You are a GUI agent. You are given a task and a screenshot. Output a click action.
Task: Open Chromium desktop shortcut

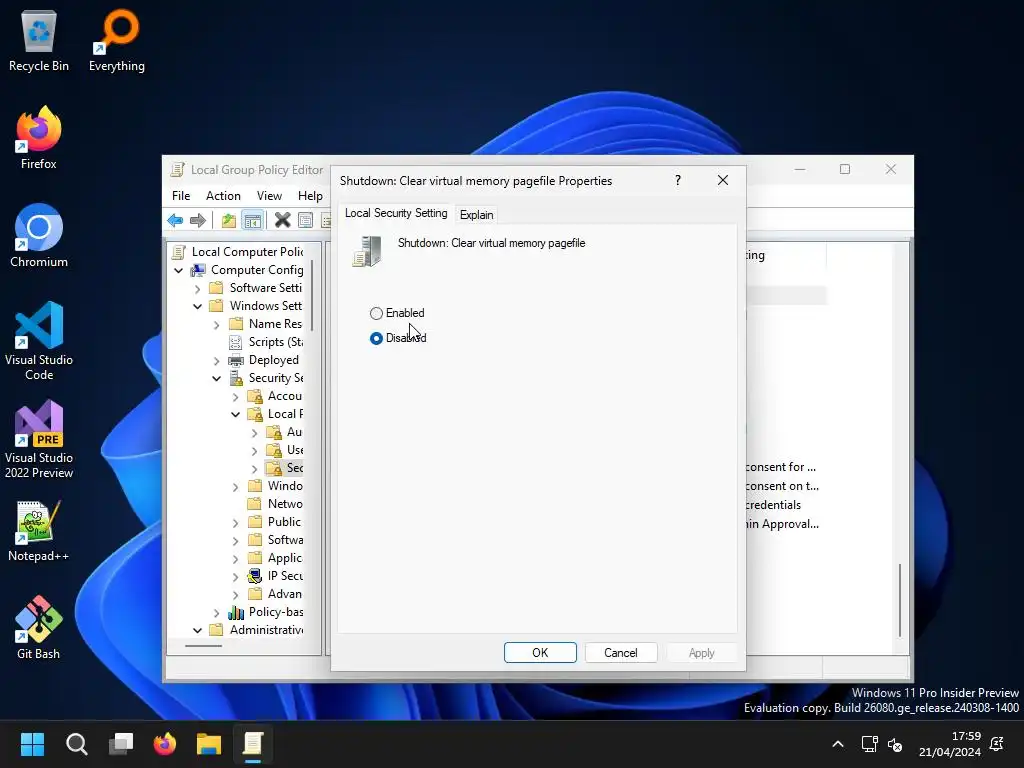(39, 236)
